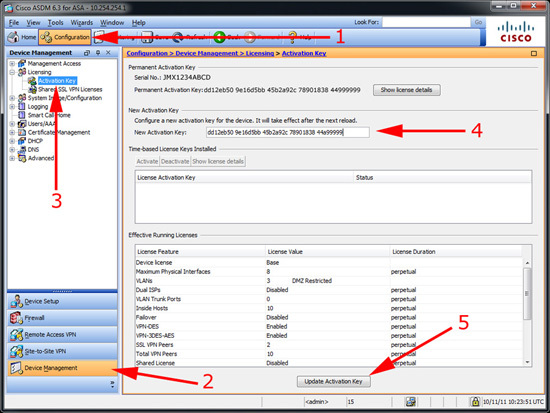
Task: Click the Configuration breadcrumb link
Action: click(x=147, y=53)
